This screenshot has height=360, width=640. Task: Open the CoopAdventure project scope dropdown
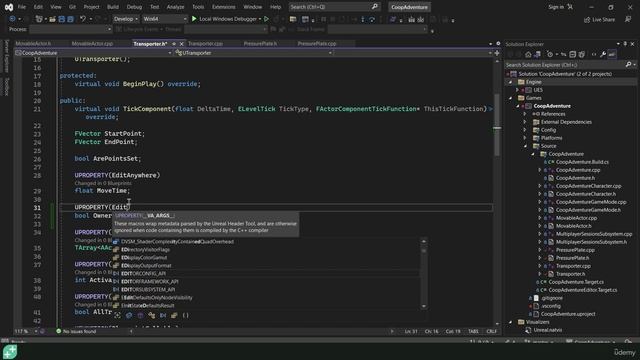coord(93,53)
